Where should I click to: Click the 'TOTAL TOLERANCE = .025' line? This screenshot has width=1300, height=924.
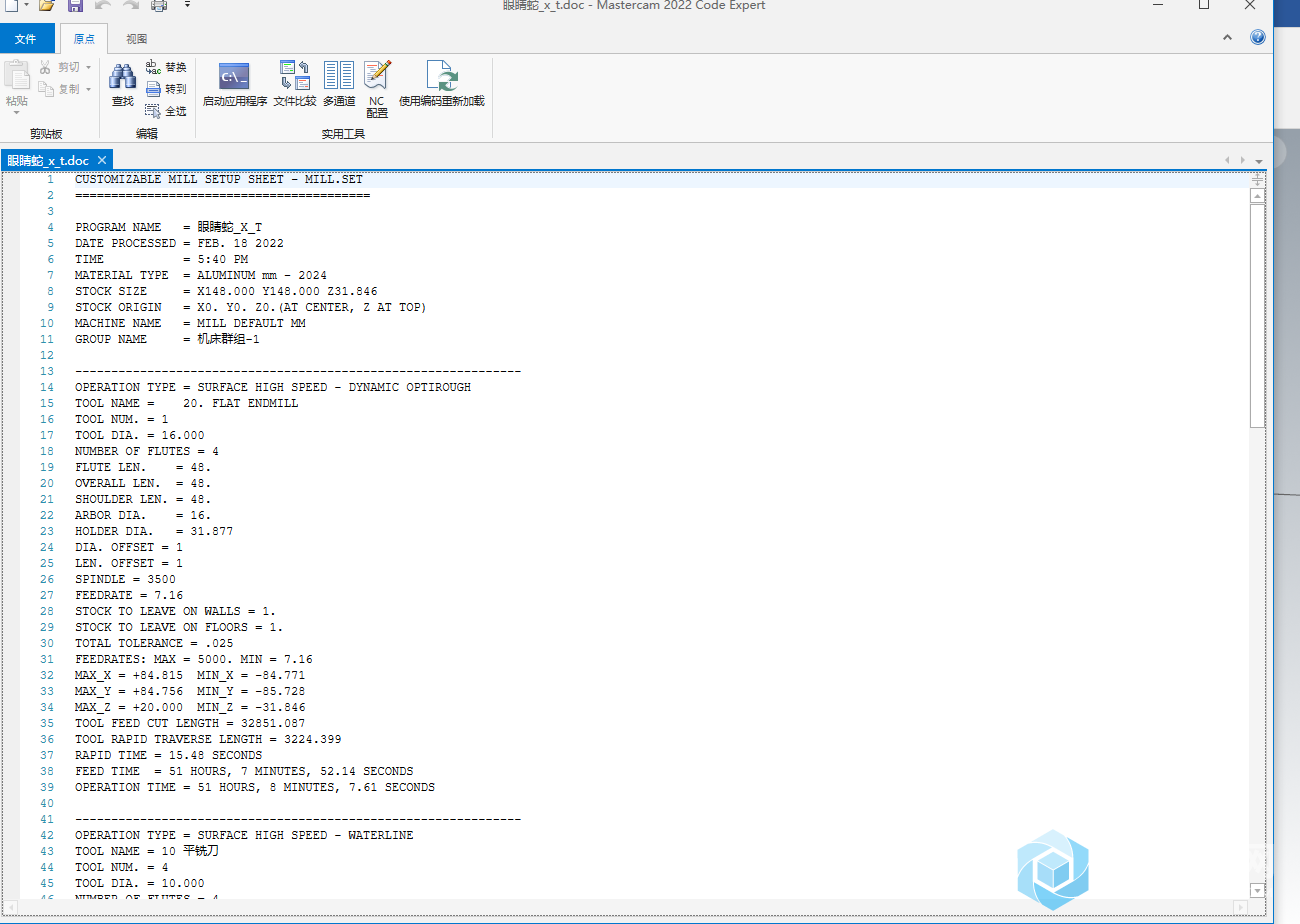point(154,643)
